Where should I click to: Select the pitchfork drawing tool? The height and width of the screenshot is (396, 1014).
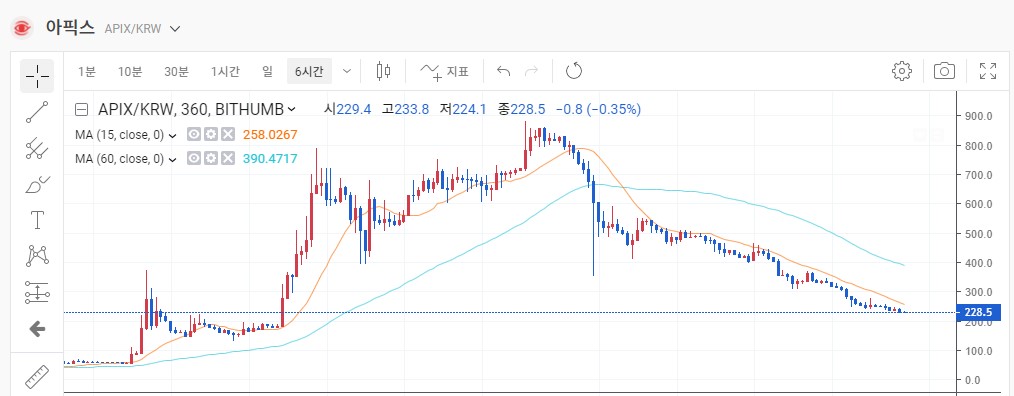(x=38, y=149)
